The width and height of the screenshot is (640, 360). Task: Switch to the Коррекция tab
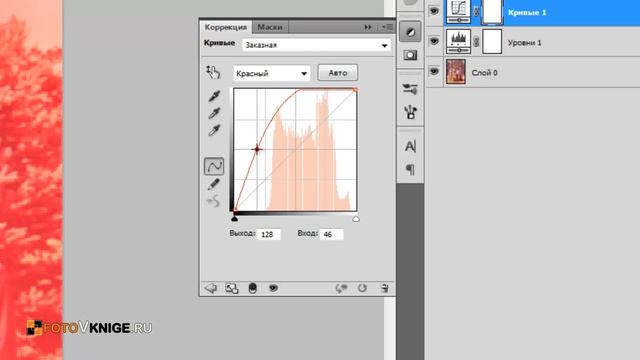(226, 27)
